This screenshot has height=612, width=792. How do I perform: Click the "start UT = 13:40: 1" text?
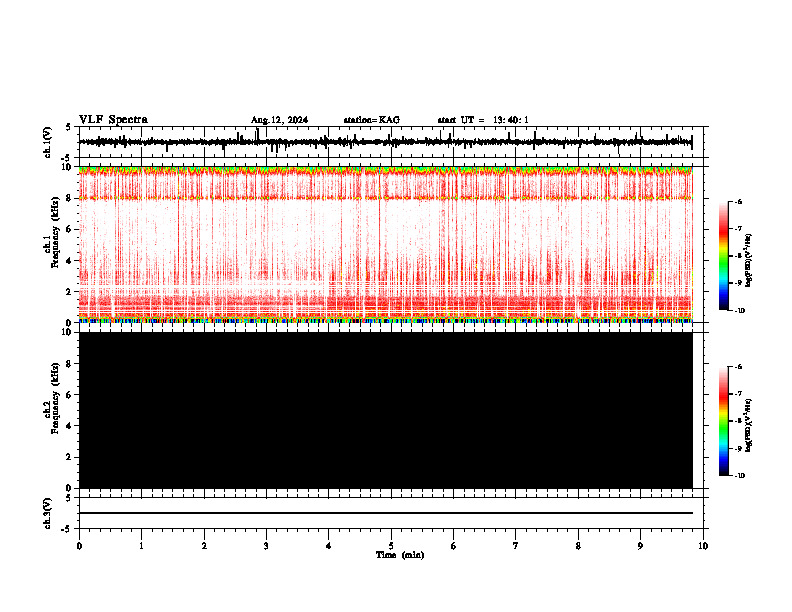pyautogui.click(x=483, y=120)
